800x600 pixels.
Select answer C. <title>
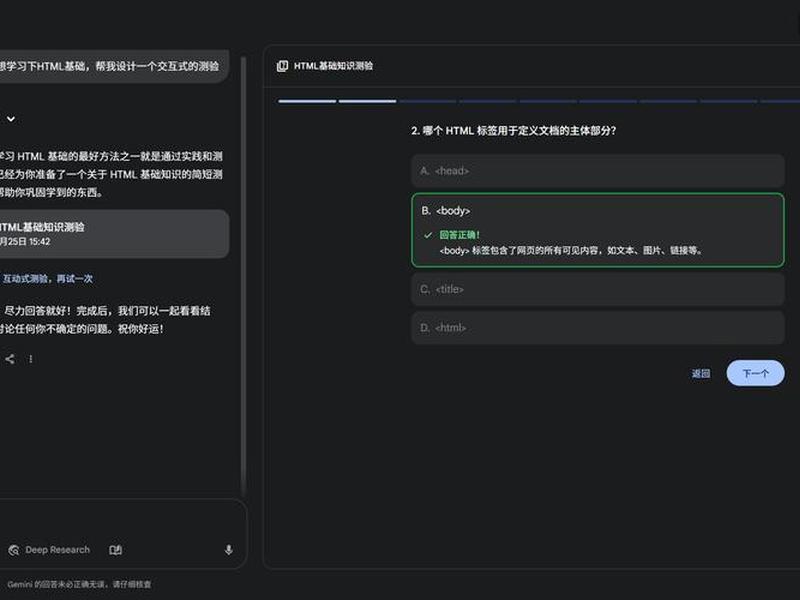point(597,289)
